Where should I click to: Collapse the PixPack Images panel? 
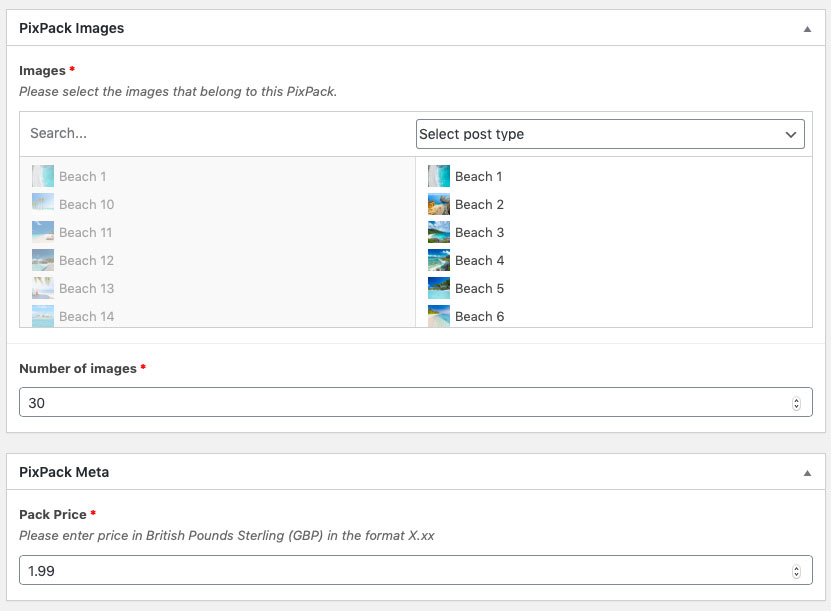807,29
